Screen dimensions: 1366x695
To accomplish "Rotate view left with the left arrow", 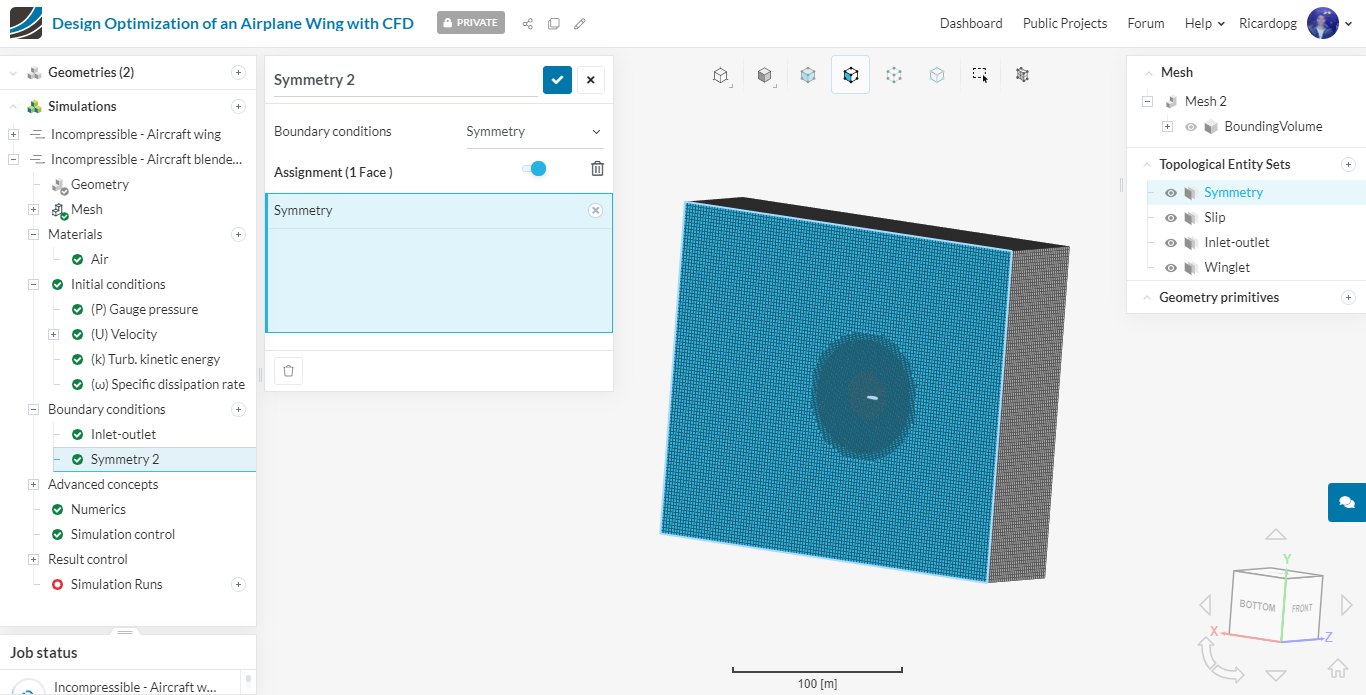I will click(1205, 604).
